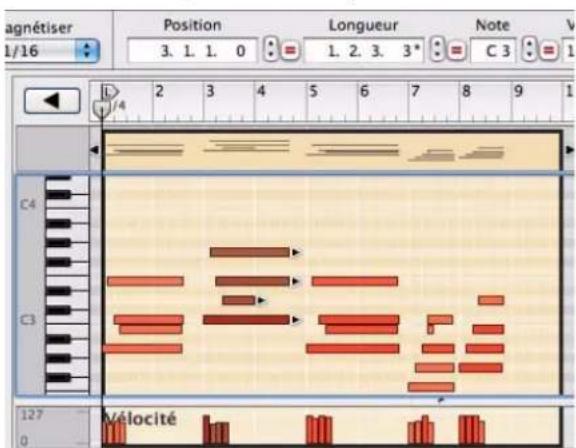The height and width of the screenshot is (448, 576).
Task: Select the small orange note at bar 8 top
Action: (491, 300)
